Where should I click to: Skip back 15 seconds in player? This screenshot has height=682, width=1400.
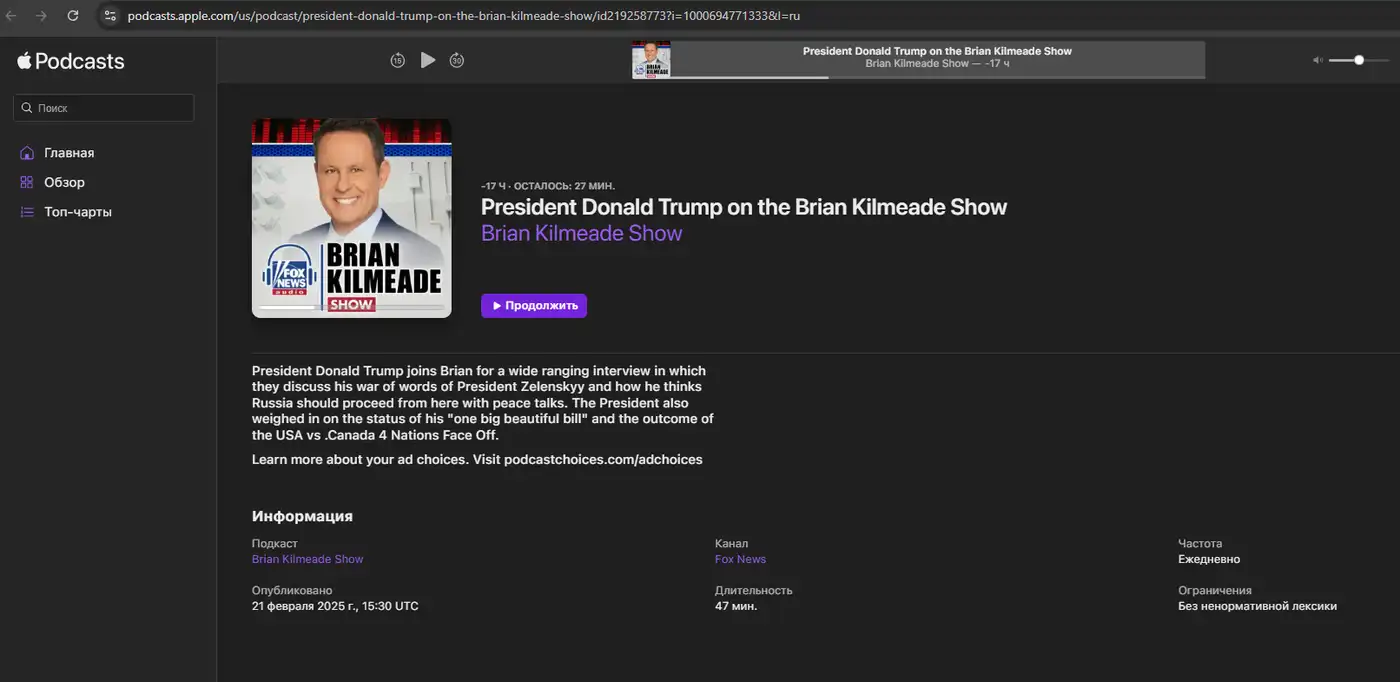(397, 60)
